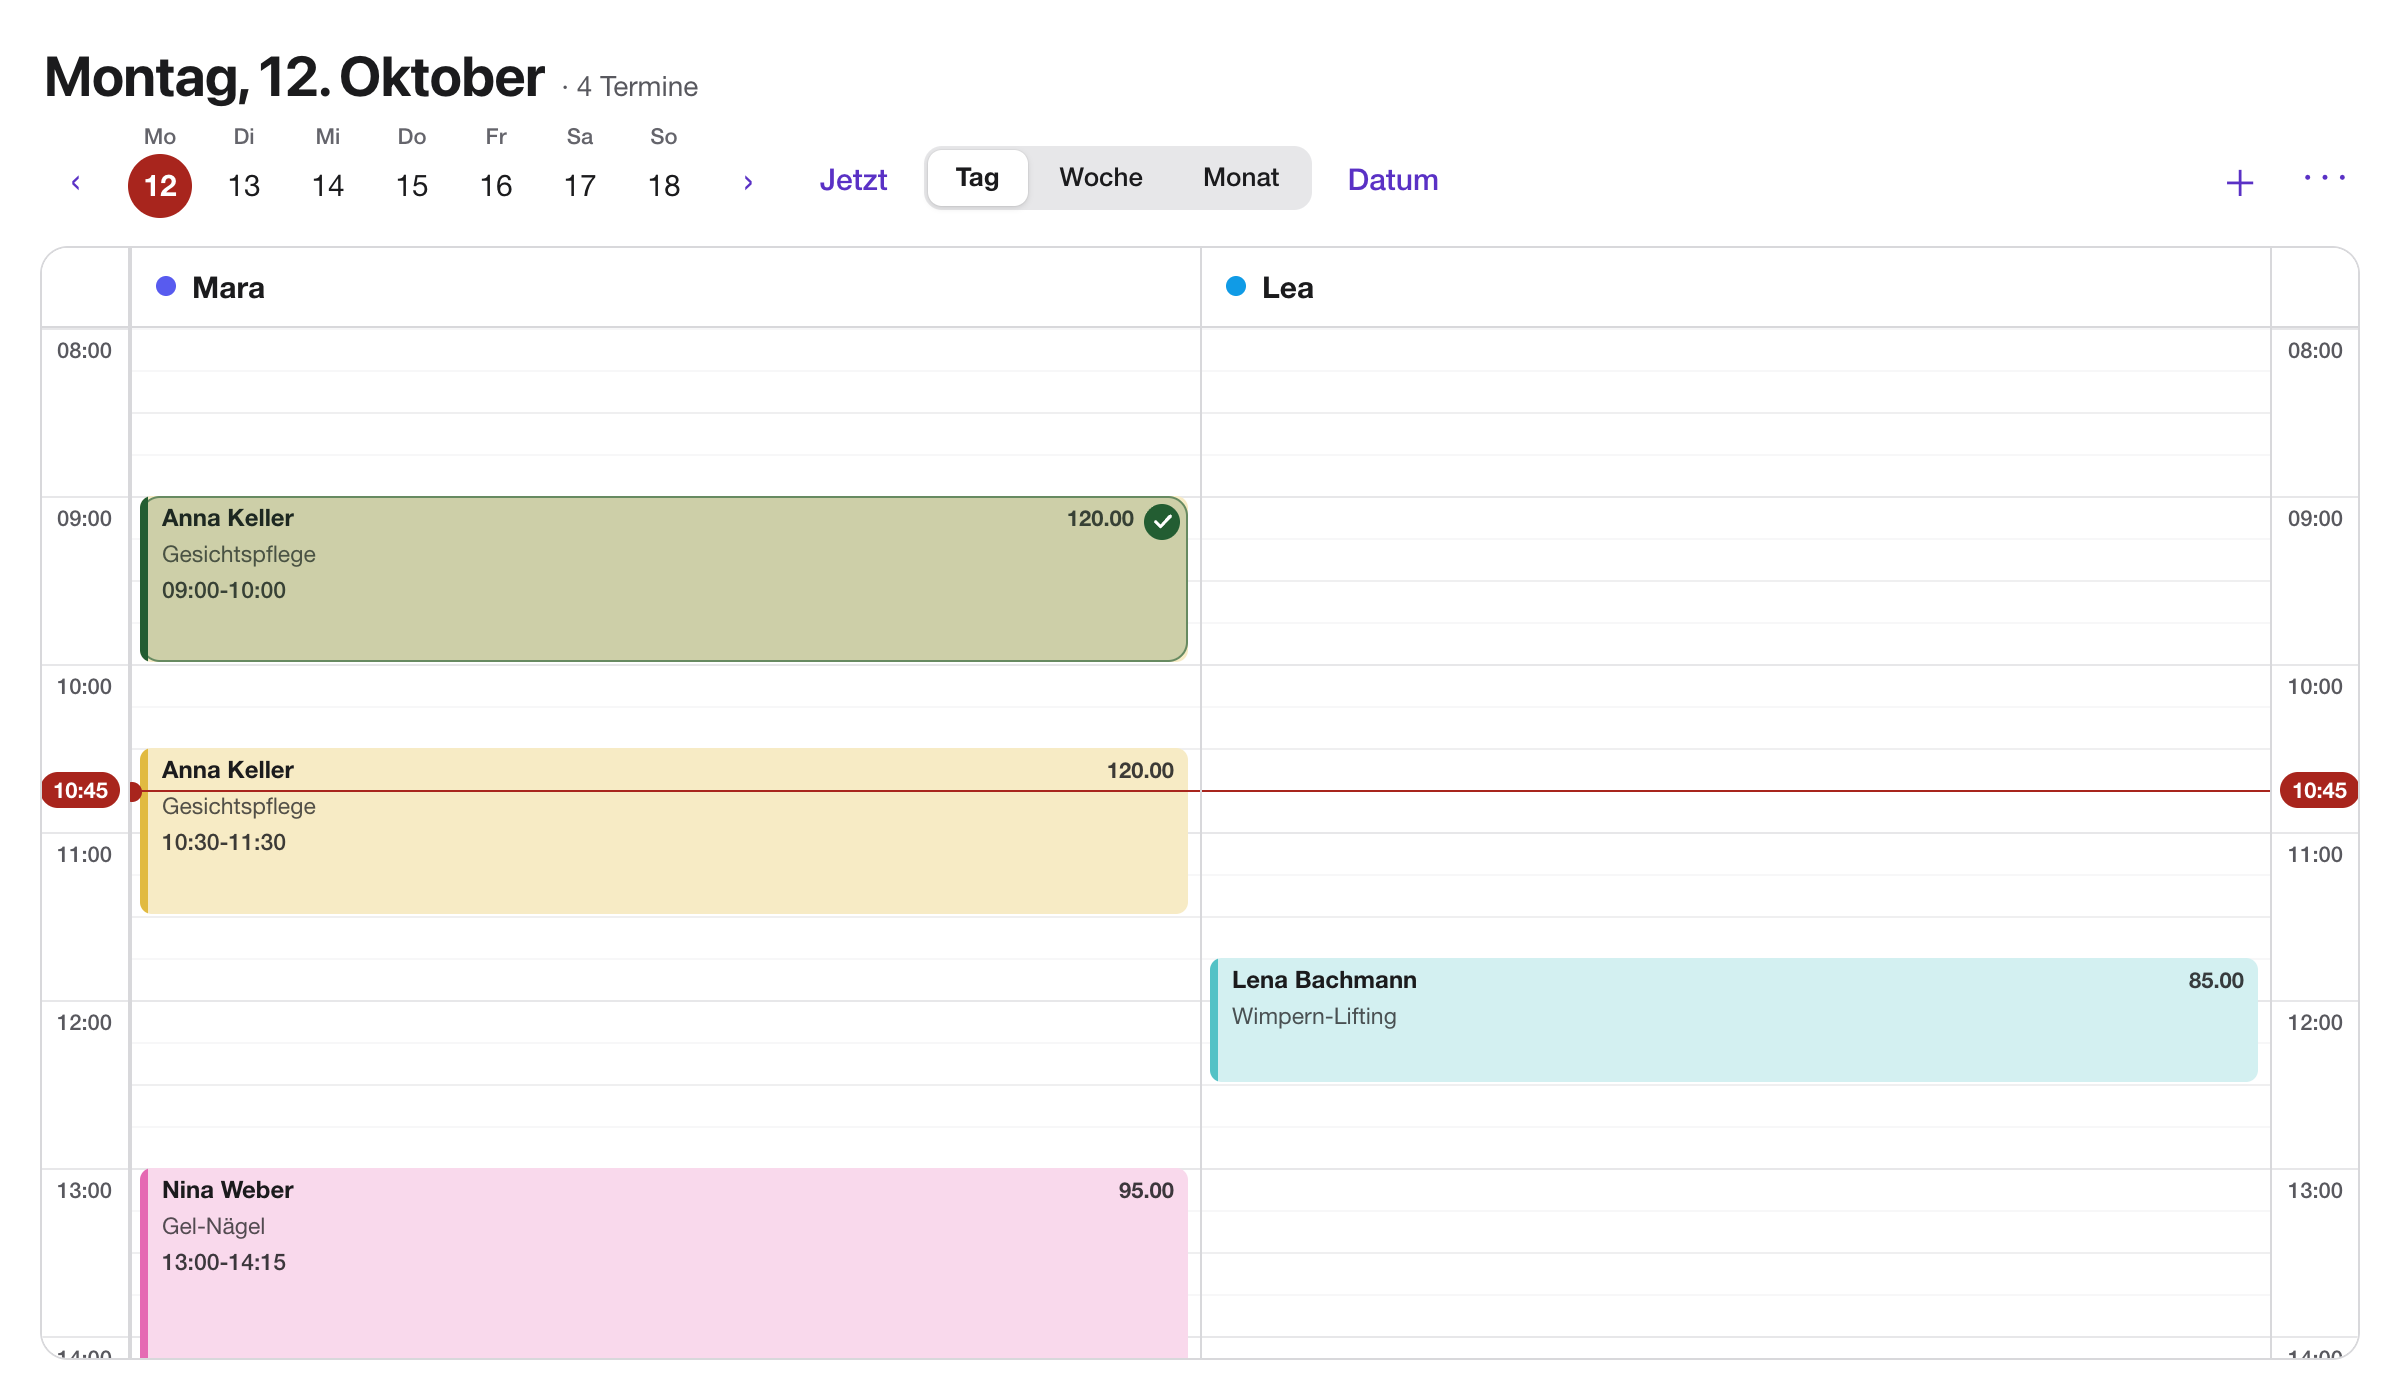Screen dimensions: 2400x1400
Task: Open Nina Weber's Gel-Nägel appointment
Action: tap(664, 1263)
